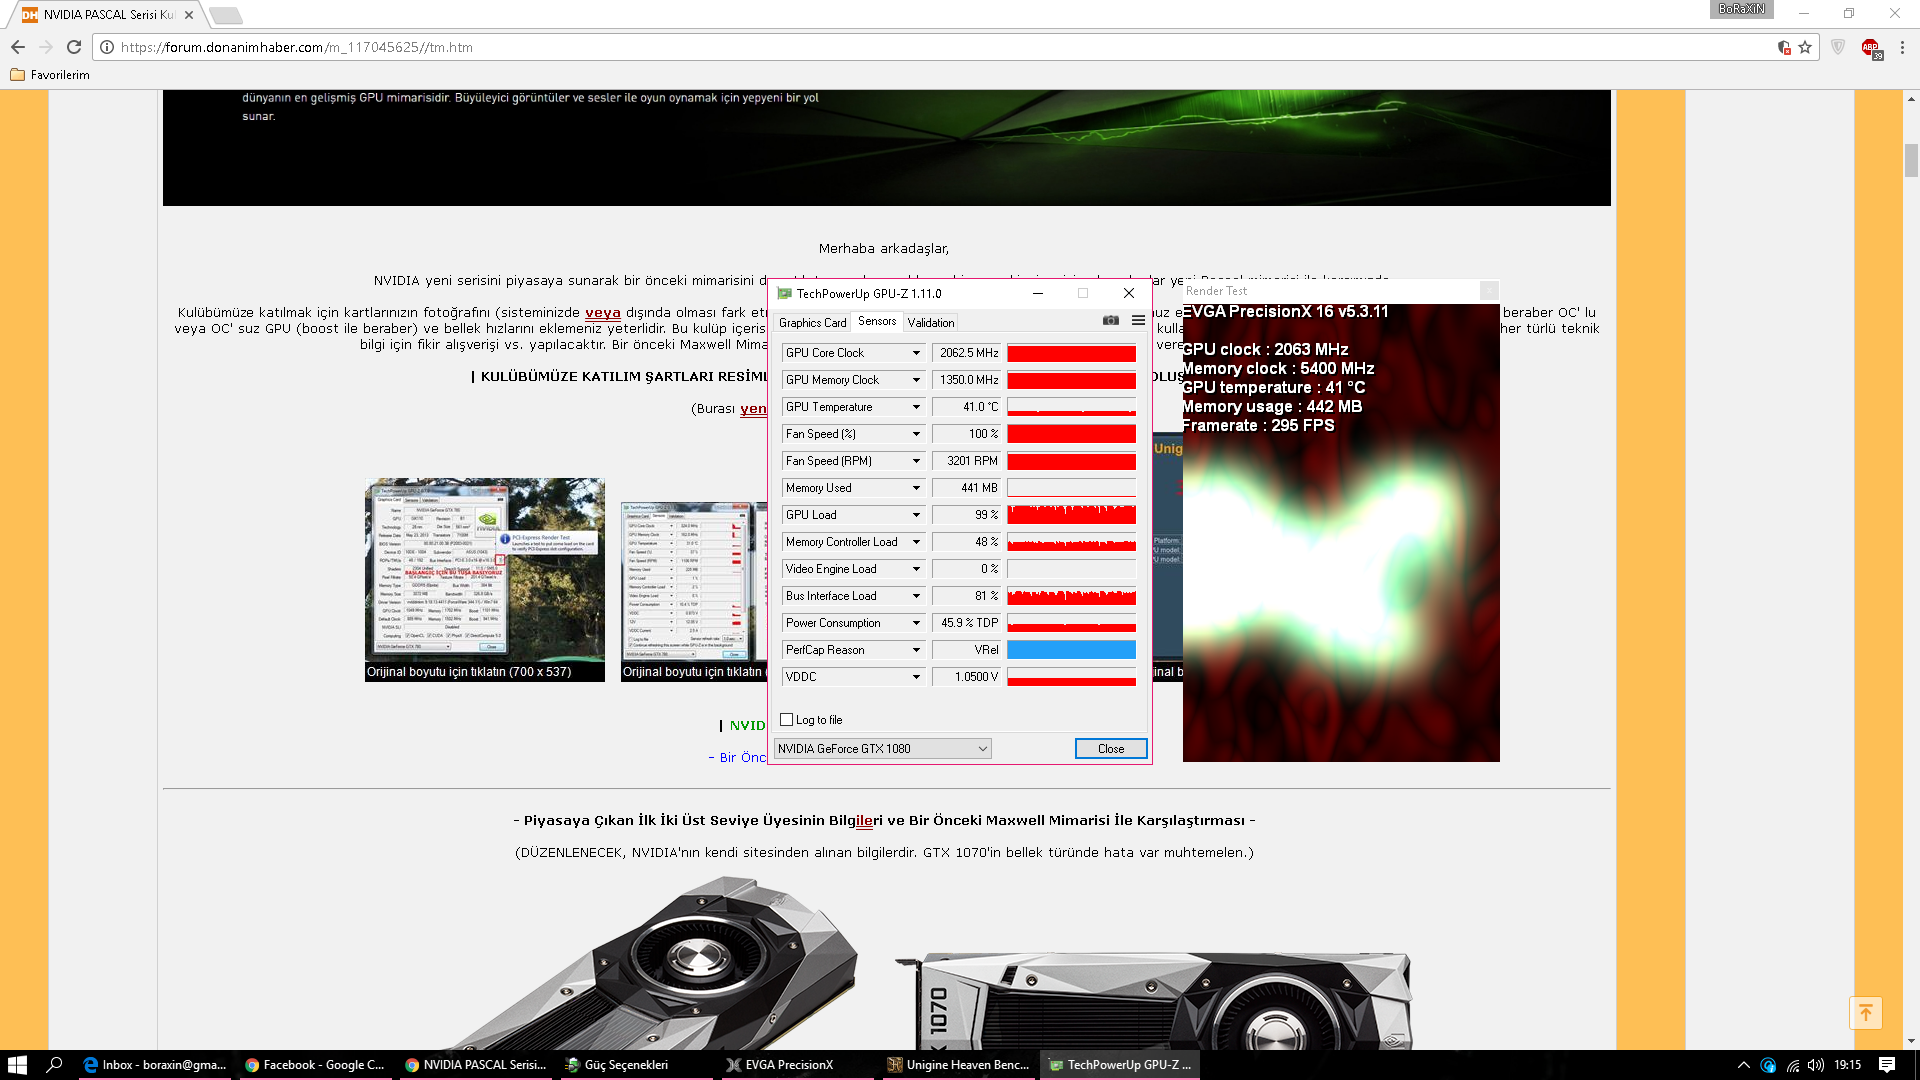The height and width of the screenshot is (1080, 1920).
Task: Click the GPU Core Clock red graph
Action: (x=1071, y=353)
